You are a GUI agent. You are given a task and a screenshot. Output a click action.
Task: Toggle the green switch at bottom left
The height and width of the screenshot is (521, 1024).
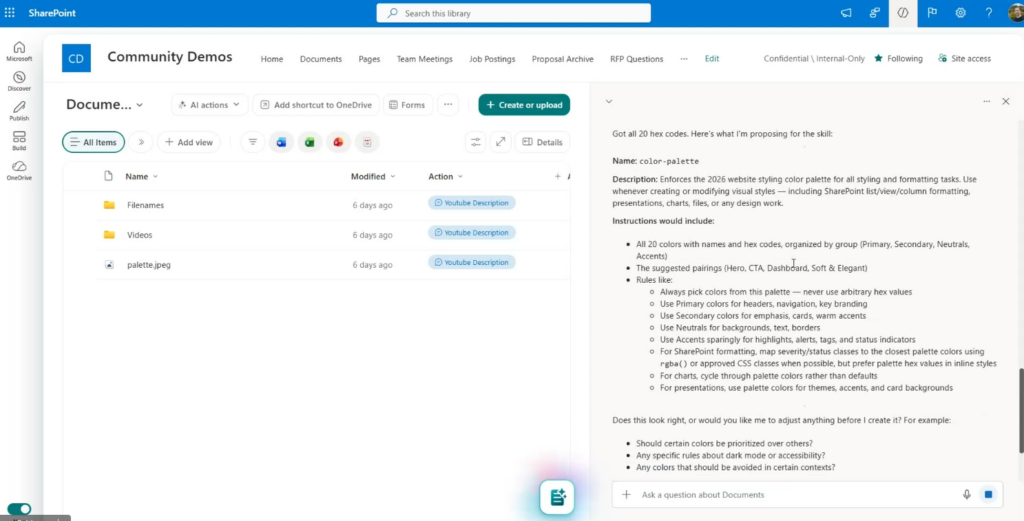pos(19,509)
